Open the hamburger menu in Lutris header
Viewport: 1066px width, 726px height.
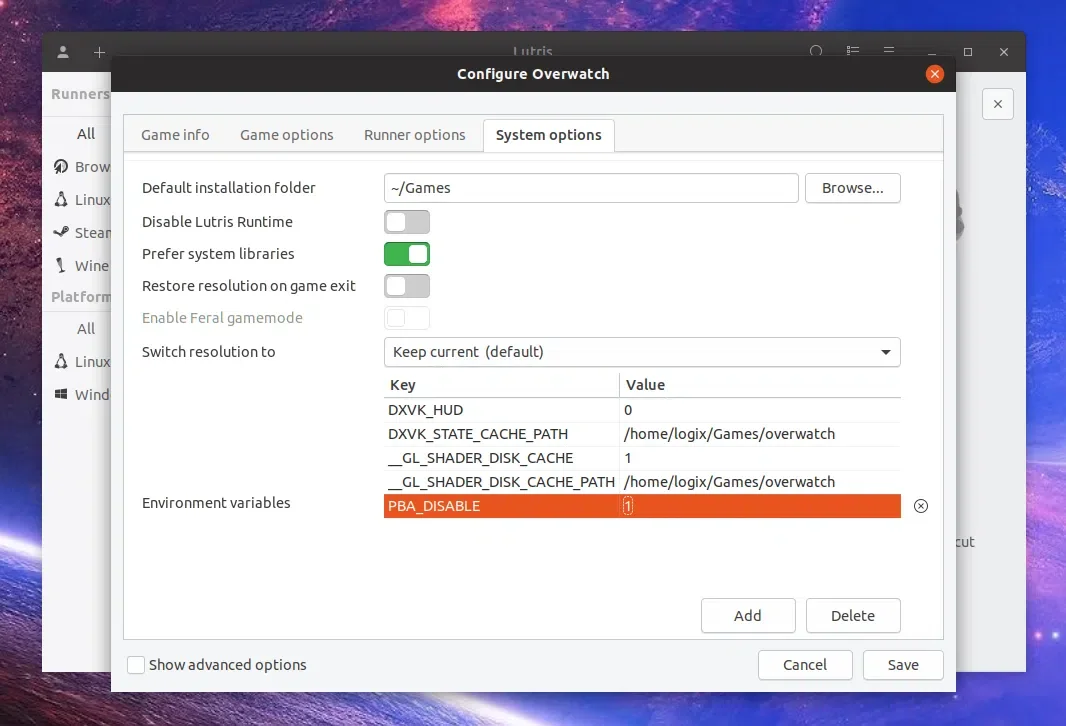point(889,50)
